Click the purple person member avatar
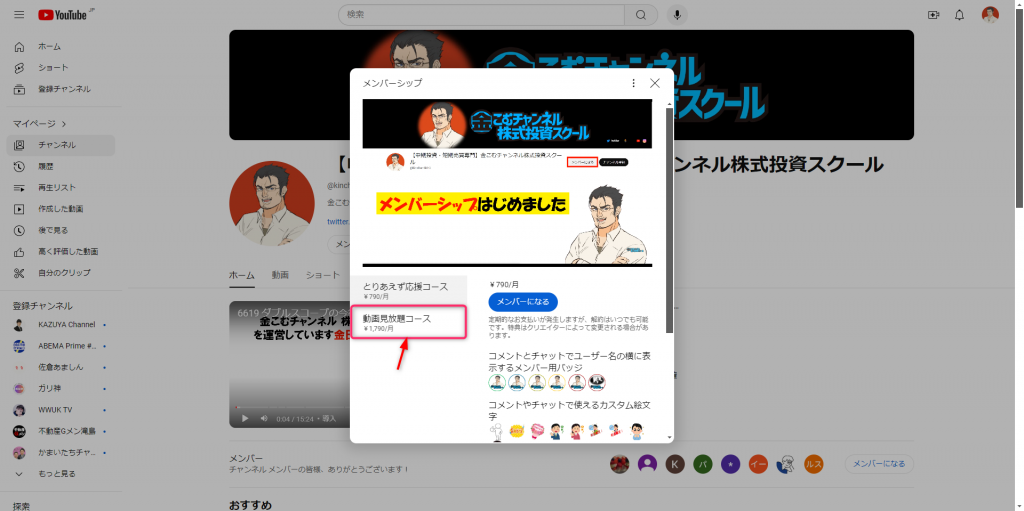The image size is (1024, 511). click(x=647, y=464)
